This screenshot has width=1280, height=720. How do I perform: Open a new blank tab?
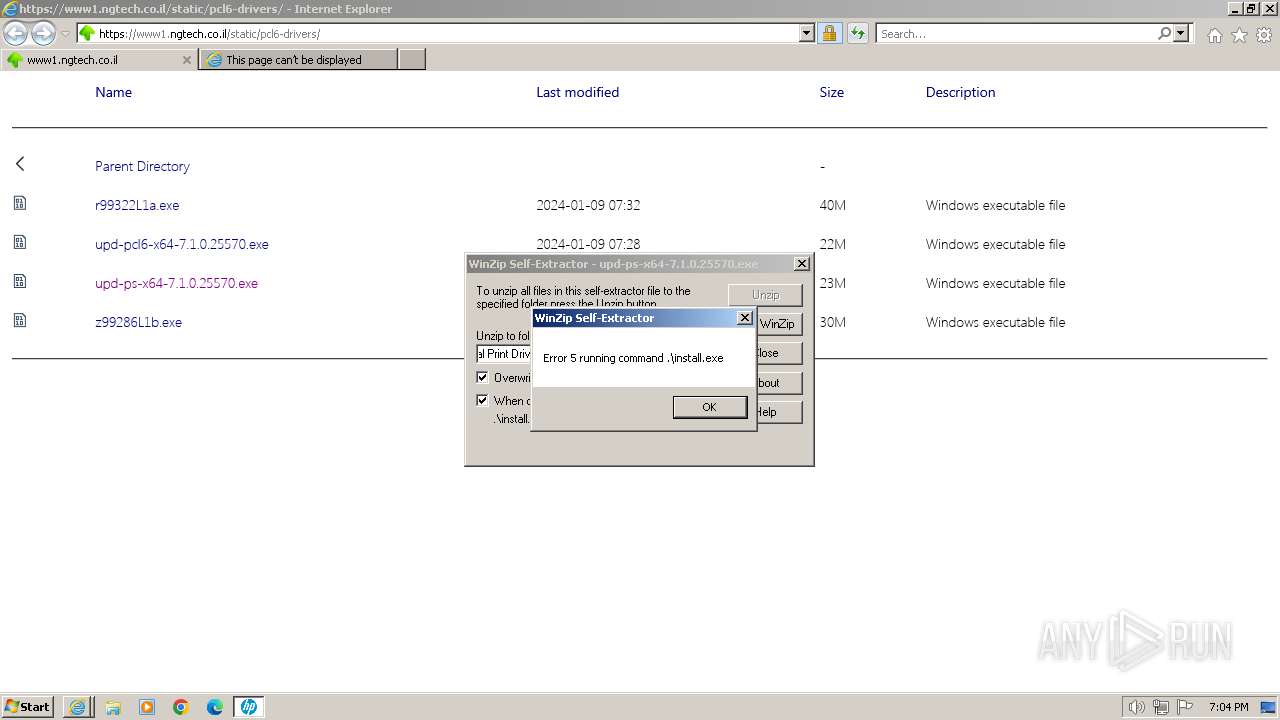click(412, 60)
